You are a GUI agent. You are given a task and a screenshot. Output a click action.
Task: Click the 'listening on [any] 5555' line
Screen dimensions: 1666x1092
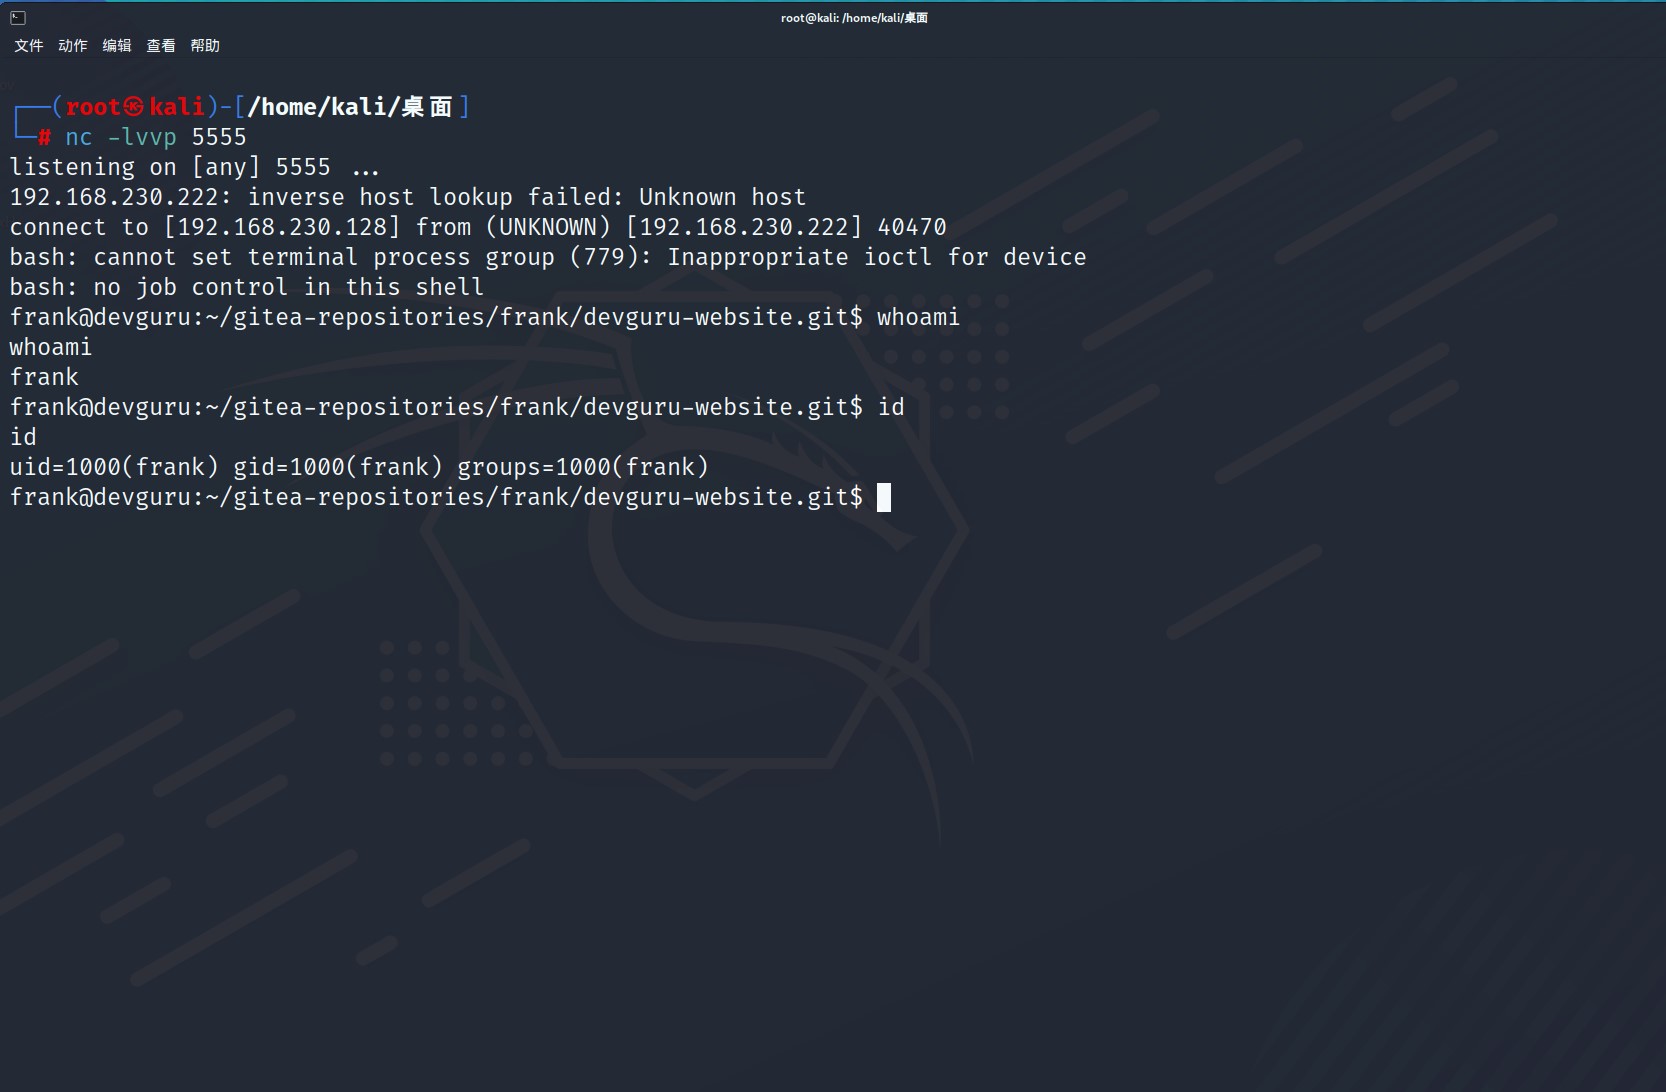click(x=195, y=167)
